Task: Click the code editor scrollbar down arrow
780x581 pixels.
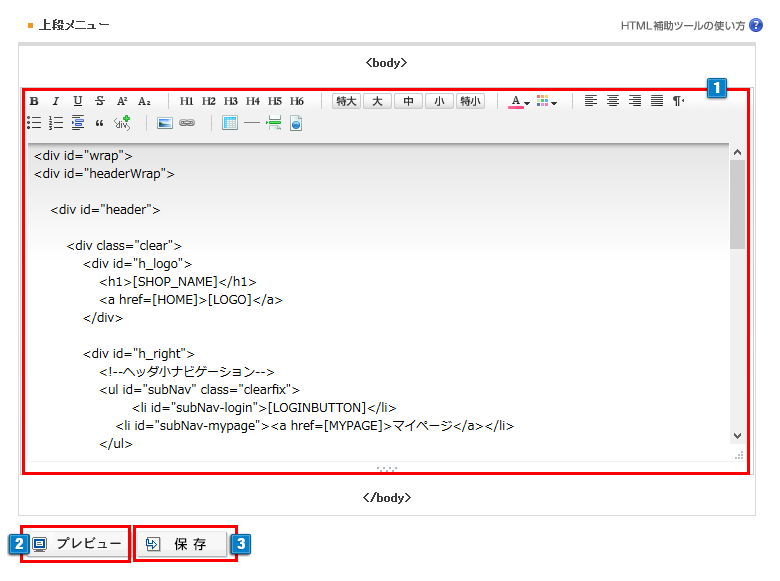Action: tap(737, 436)
